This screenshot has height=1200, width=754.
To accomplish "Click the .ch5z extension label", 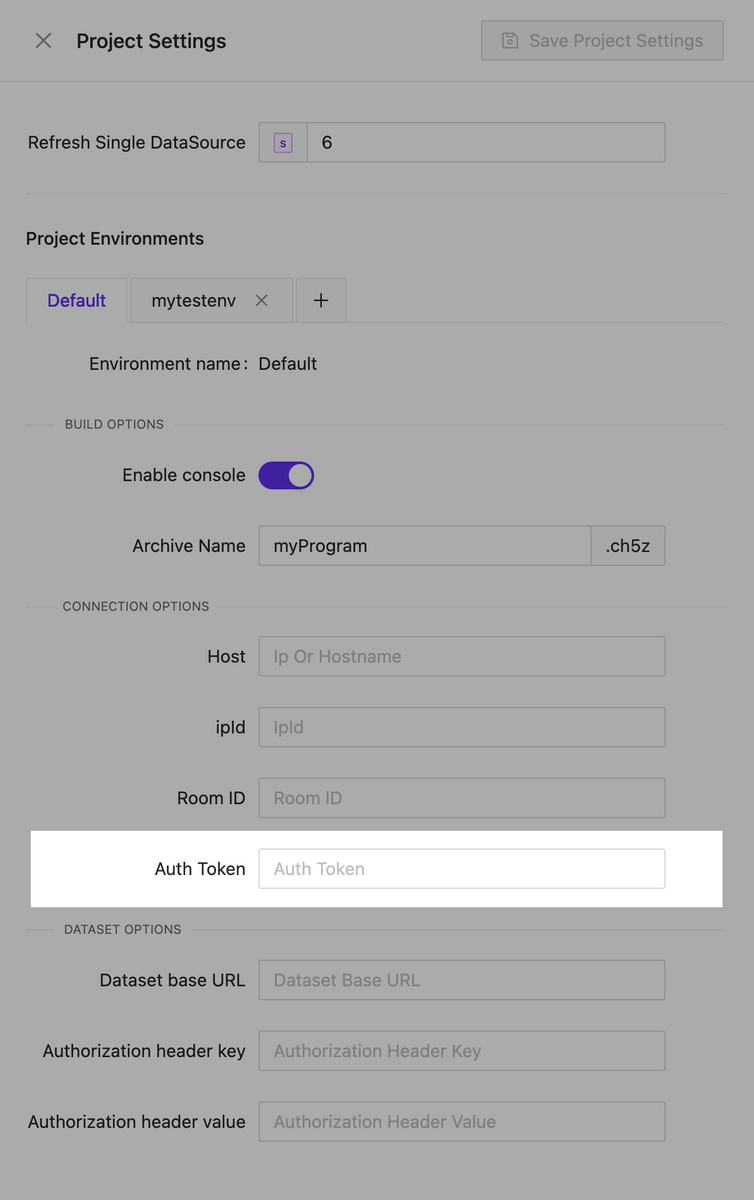I will coord(627,545).
